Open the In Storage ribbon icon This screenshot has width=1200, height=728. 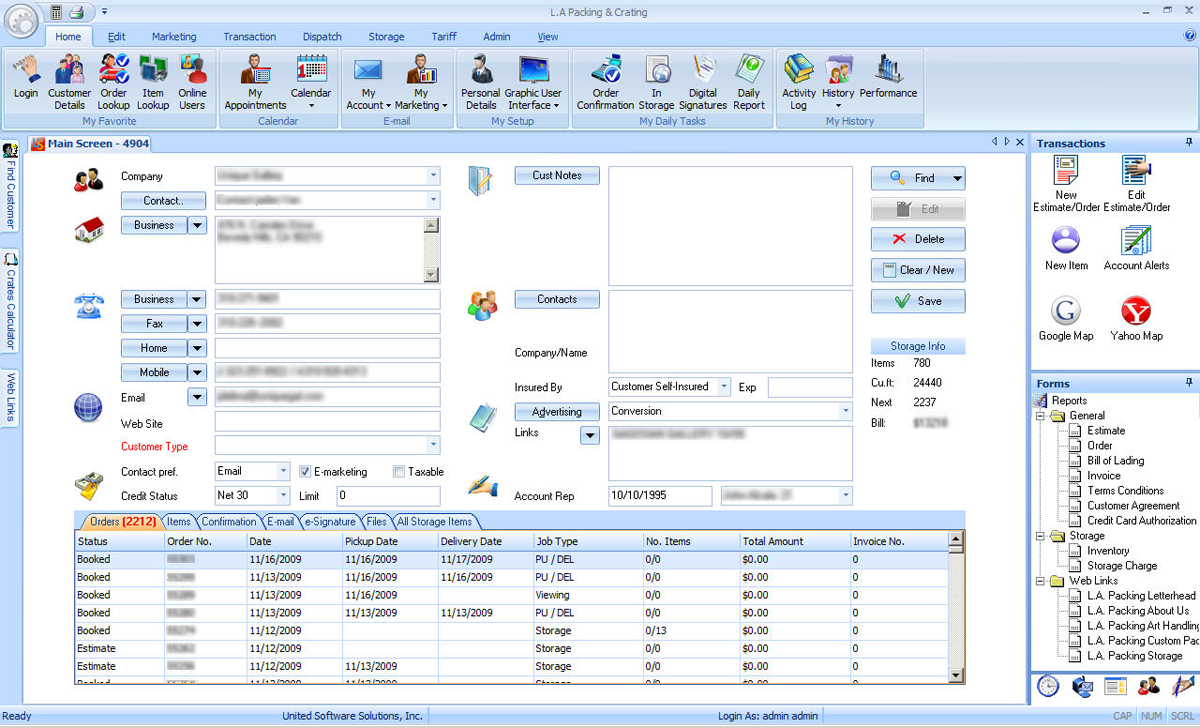656,82
